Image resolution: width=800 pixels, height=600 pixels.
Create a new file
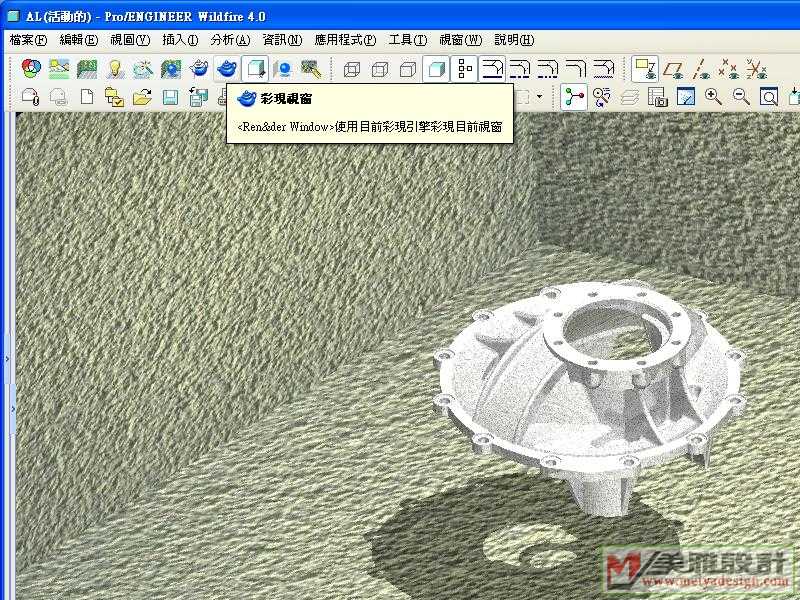coord(87,96)
